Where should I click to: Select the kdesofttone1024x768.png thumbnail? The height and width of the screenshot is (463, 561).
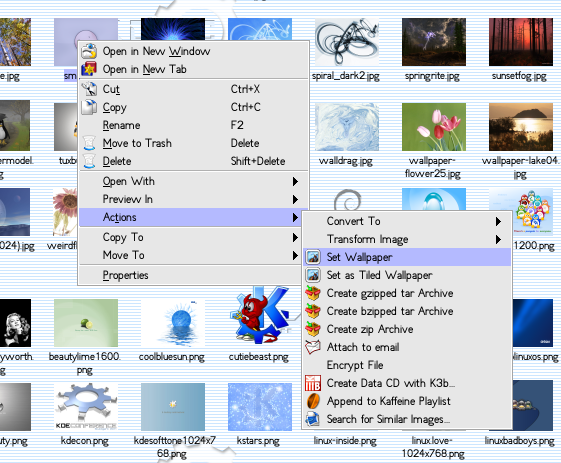tap(173, 406)
